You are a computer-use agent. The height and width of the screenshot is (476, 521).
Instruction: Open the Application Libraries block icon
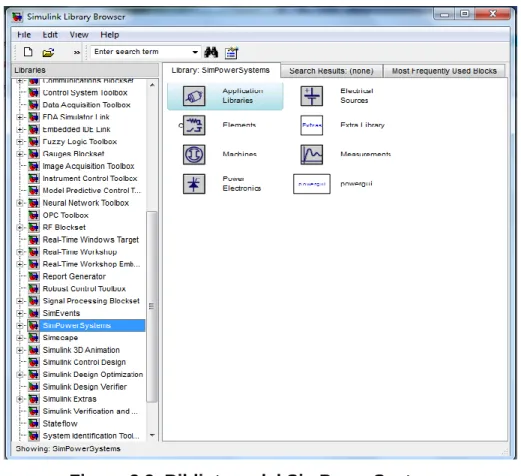click(x=194, y=96)
